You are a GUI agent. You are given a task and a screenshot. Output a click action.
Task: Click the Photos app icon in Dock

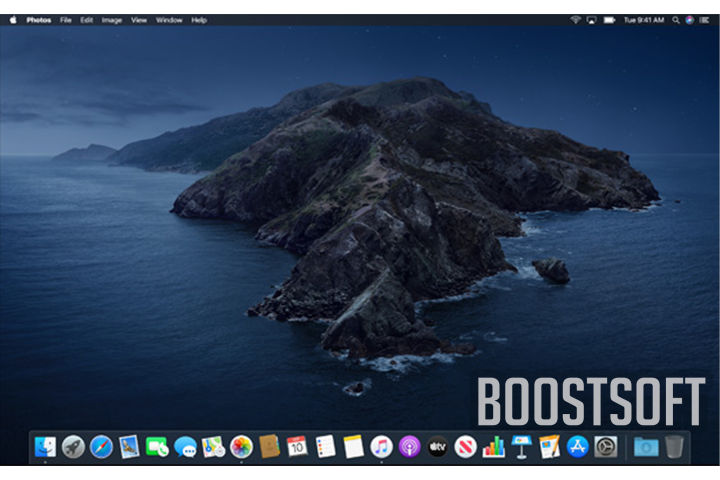(x=241, y=446)
